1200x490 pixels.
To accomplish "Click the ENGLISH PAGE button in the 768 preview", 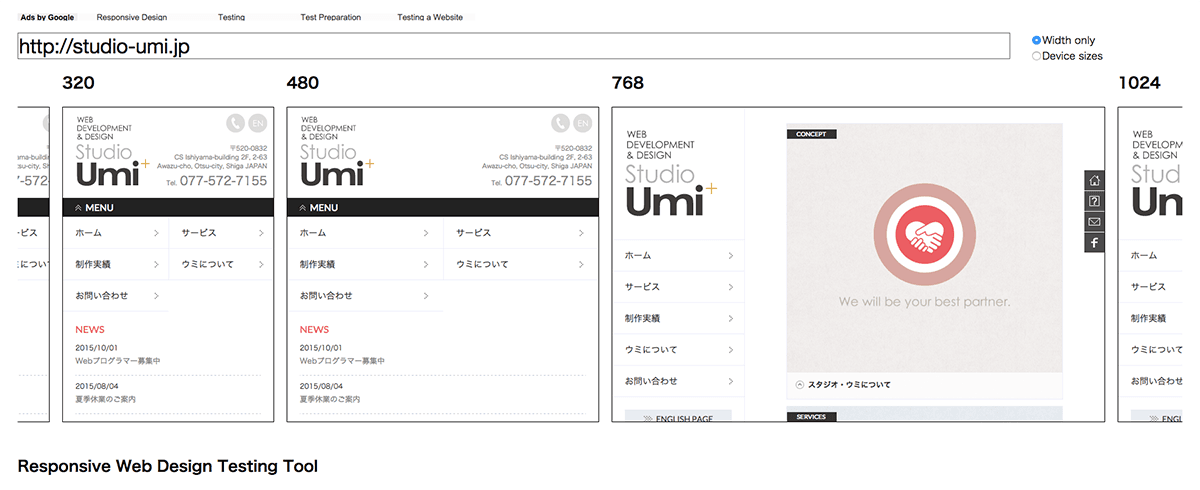I will pyautogui.click(x=678, y=418).
